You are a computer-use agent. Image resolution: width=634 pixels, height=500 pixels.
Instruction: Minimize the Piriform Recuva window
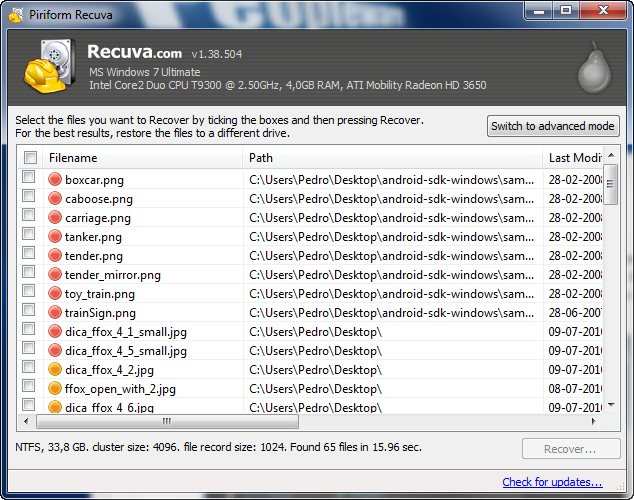click(538, 11)
